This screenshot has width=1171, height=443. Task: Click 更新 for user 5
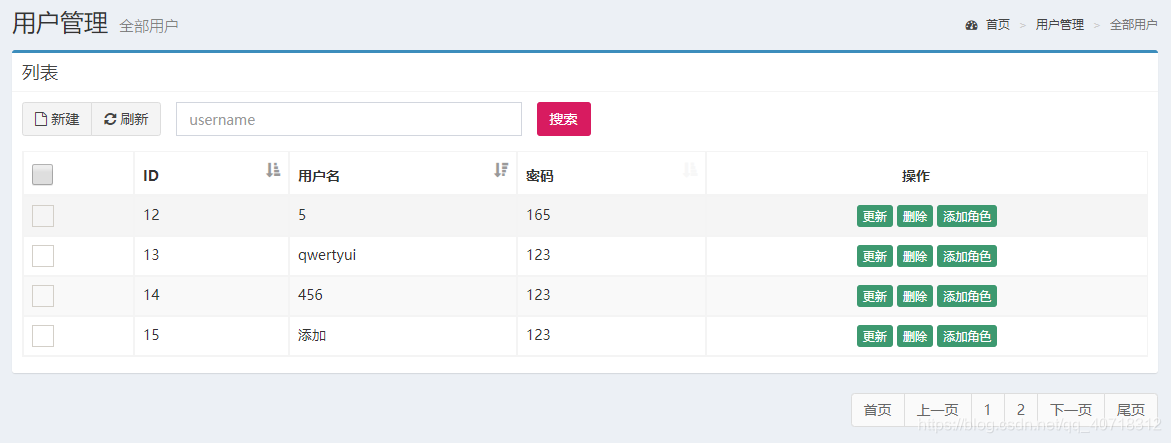[875, 216]
